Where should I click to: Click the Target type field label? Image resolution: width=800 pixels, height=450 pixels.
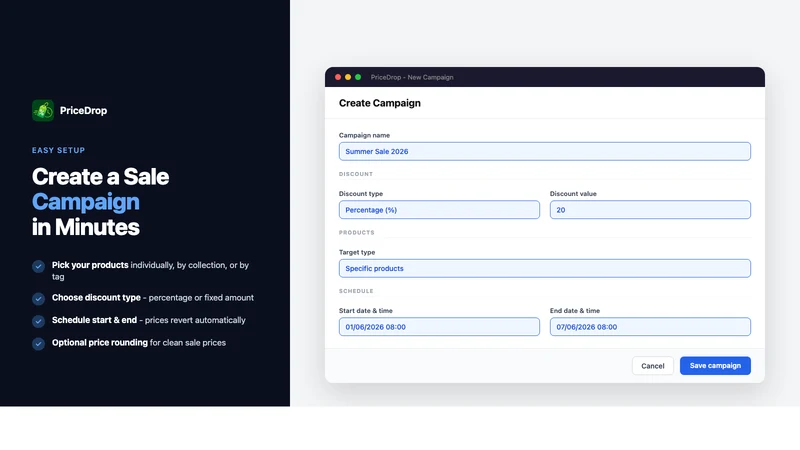click(357, 252)
